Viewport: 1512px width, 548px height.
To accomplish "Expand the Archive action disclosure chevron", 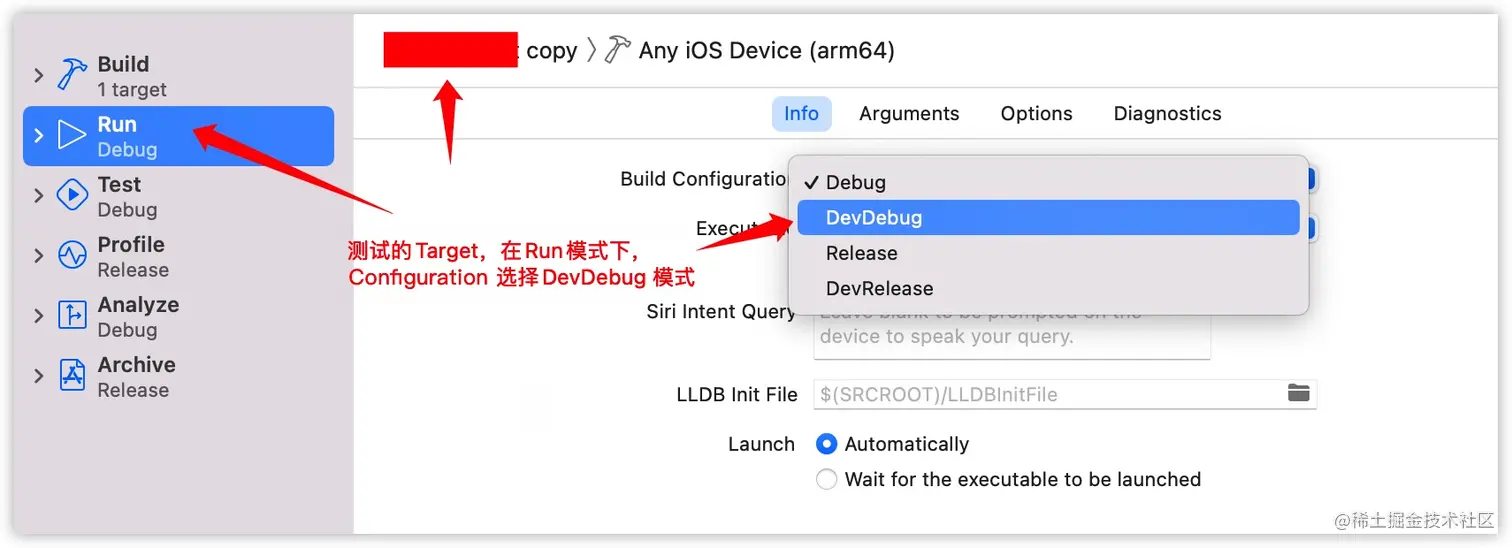I will pos(39,375).
